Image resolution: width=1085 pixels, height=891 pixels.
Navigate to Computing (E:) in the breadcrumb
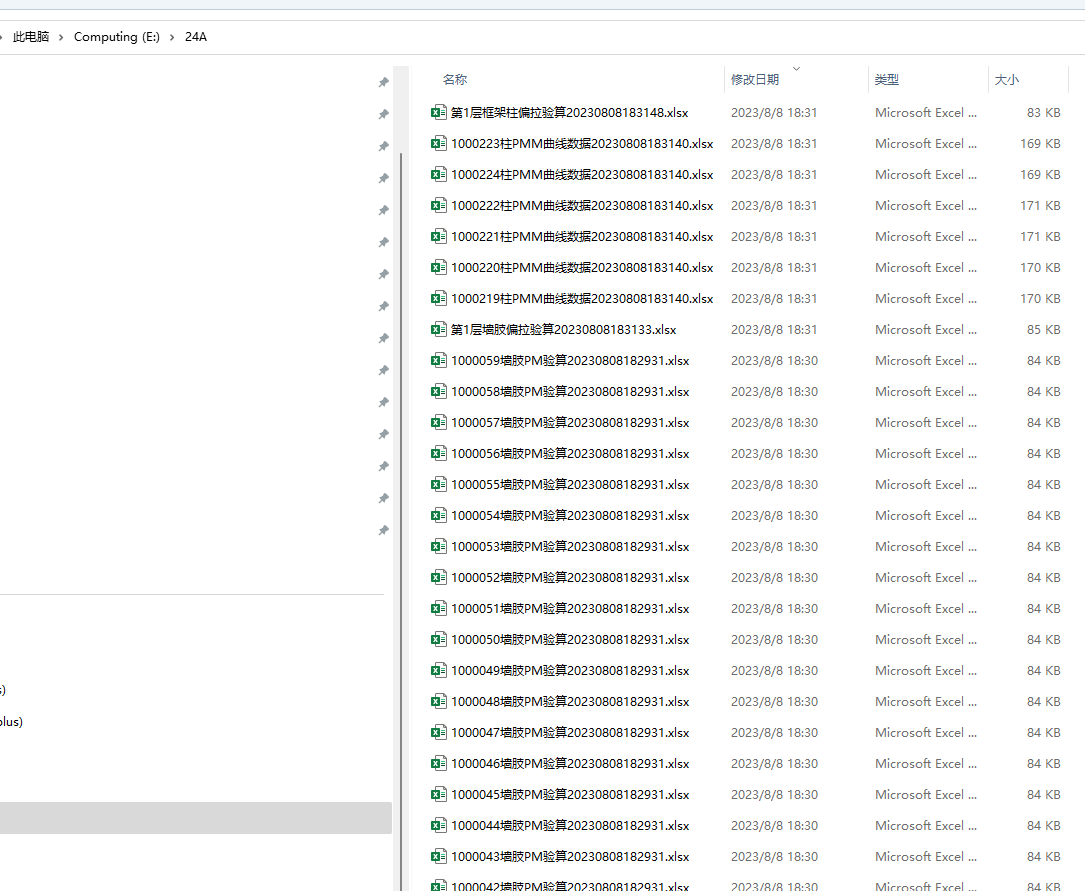(116, 37)
